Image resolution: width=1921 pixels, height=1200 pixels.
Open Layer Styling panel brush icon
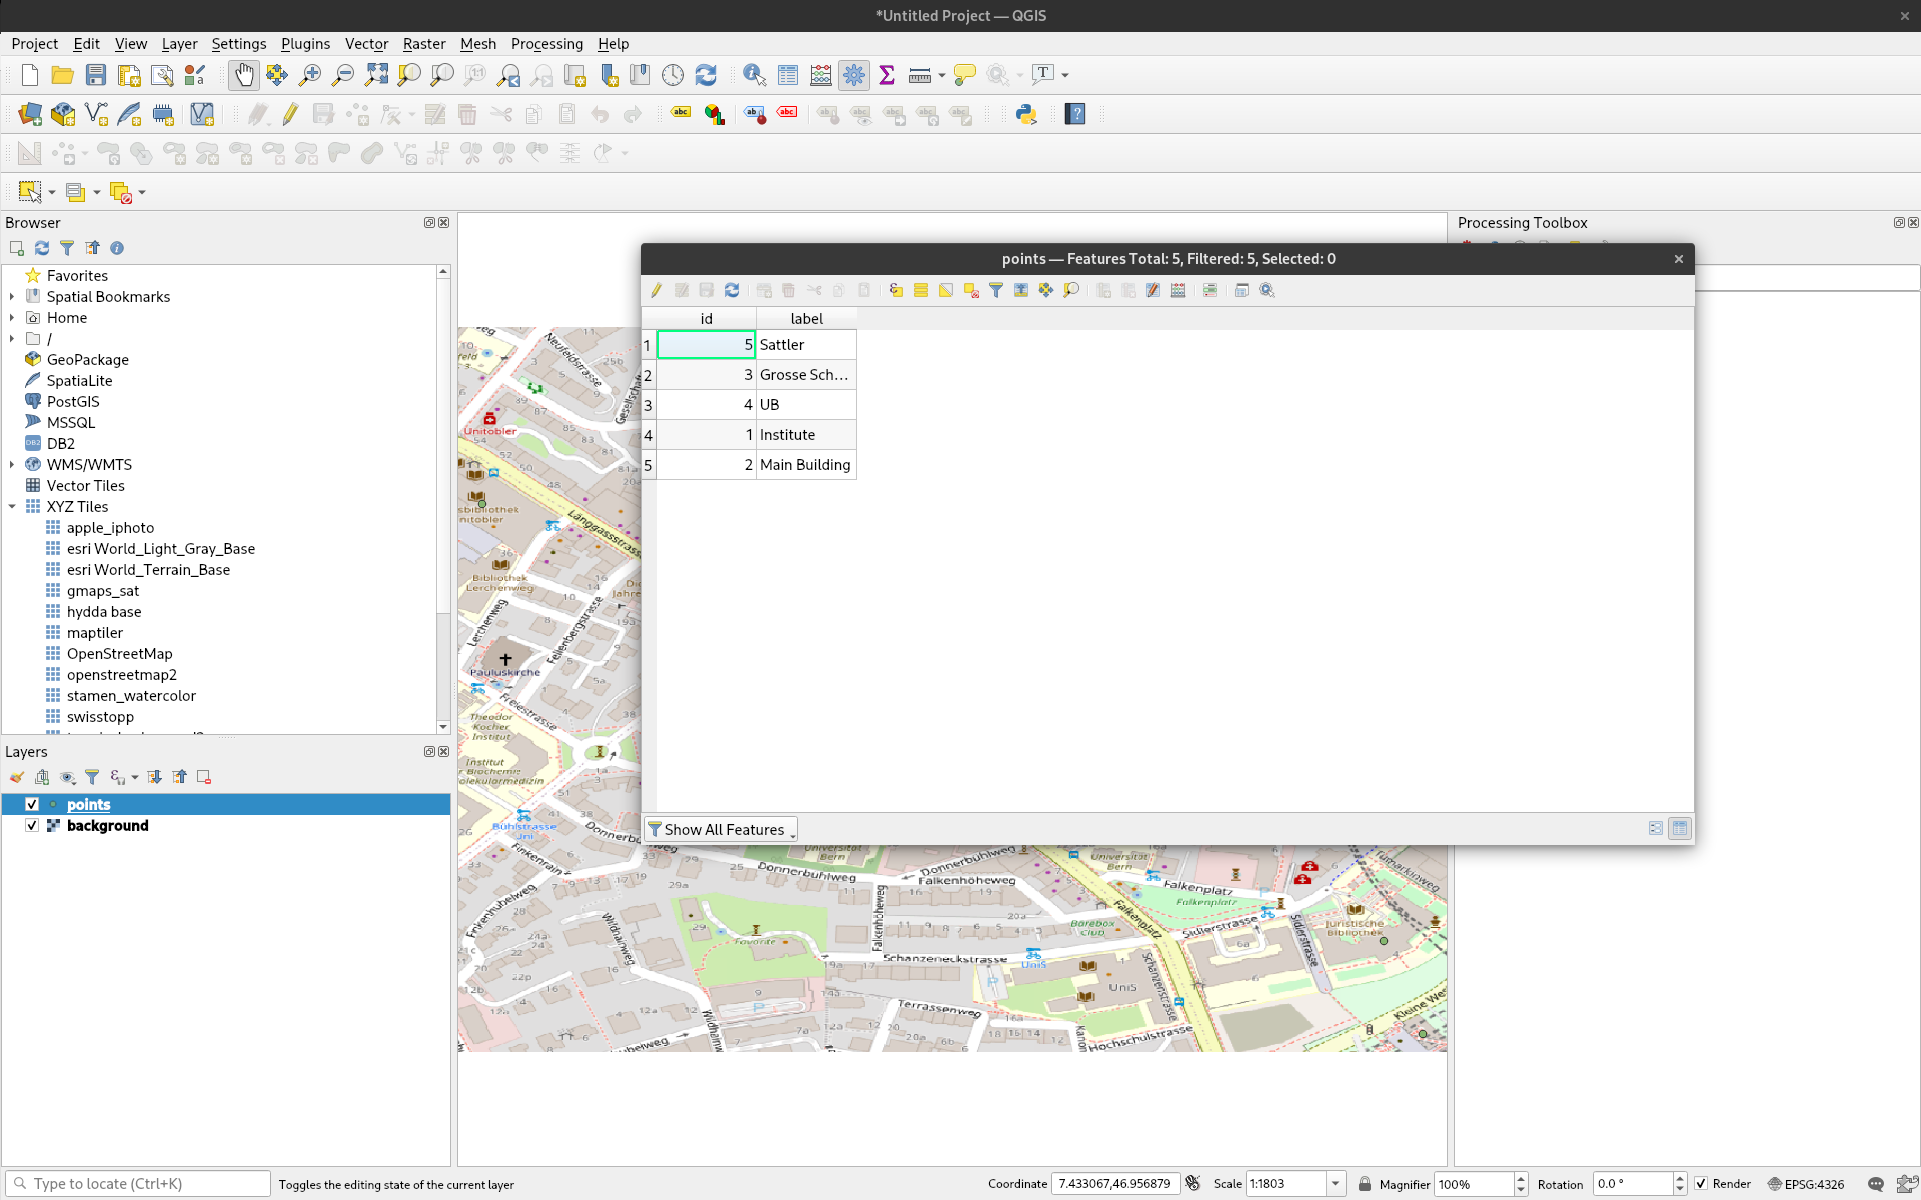[x=17, y=777]
